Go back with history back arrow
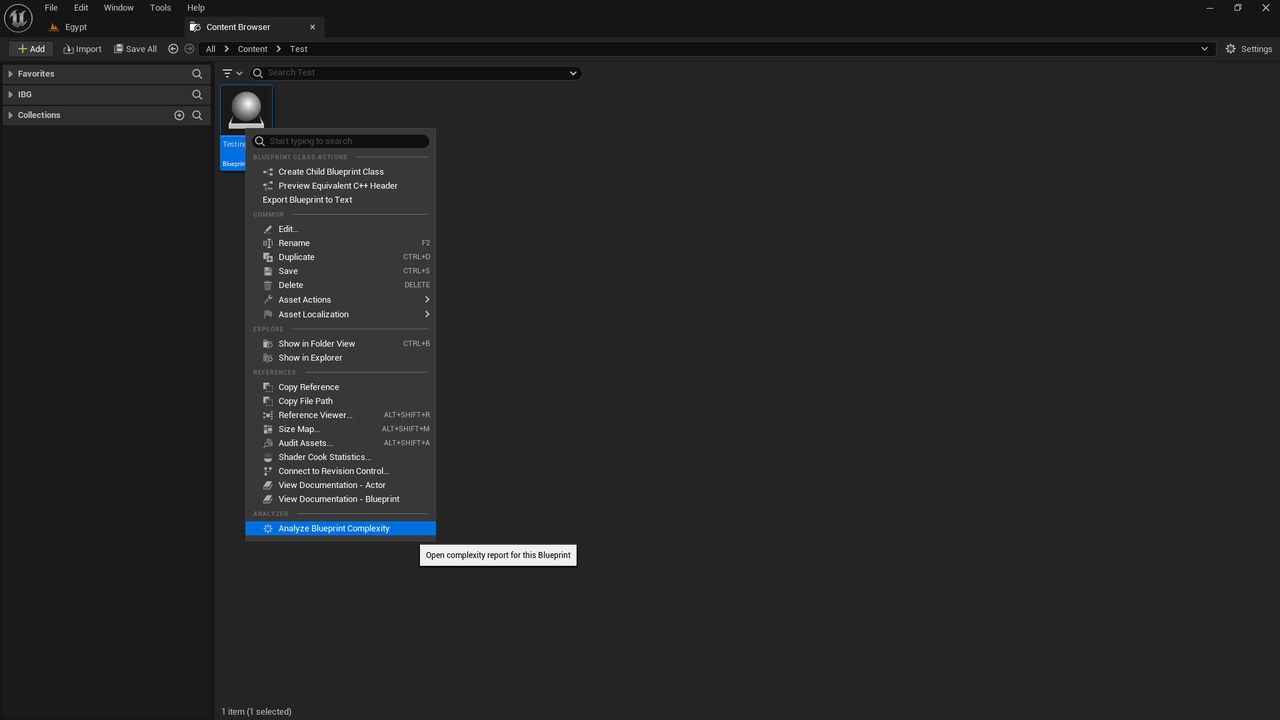This screenshot has width=1280, height=720. coord(173,49)
